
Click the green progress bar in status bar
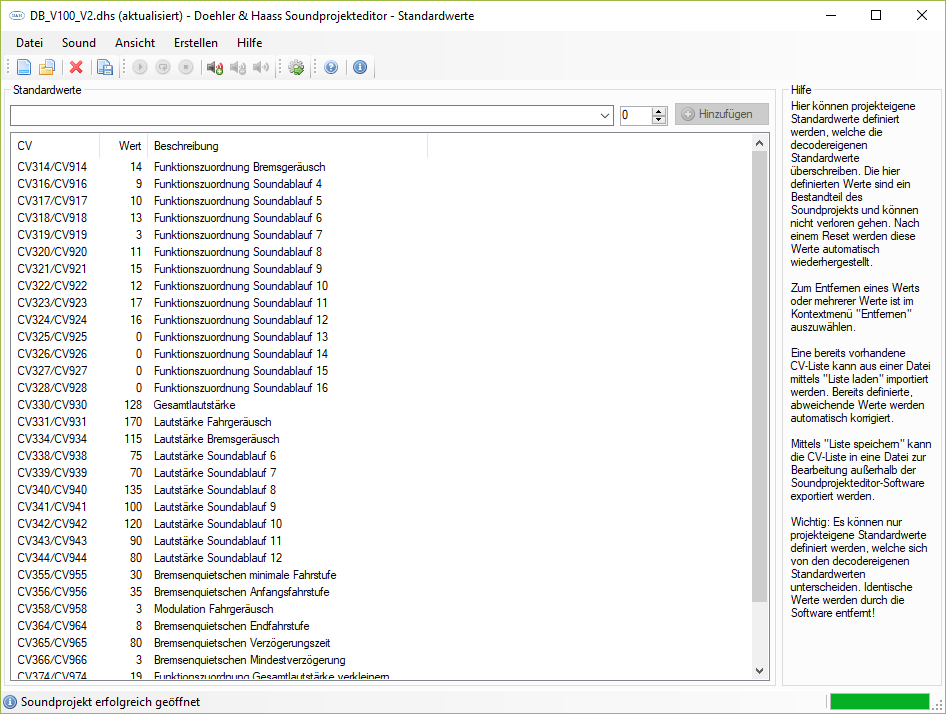tap(880, 701)
